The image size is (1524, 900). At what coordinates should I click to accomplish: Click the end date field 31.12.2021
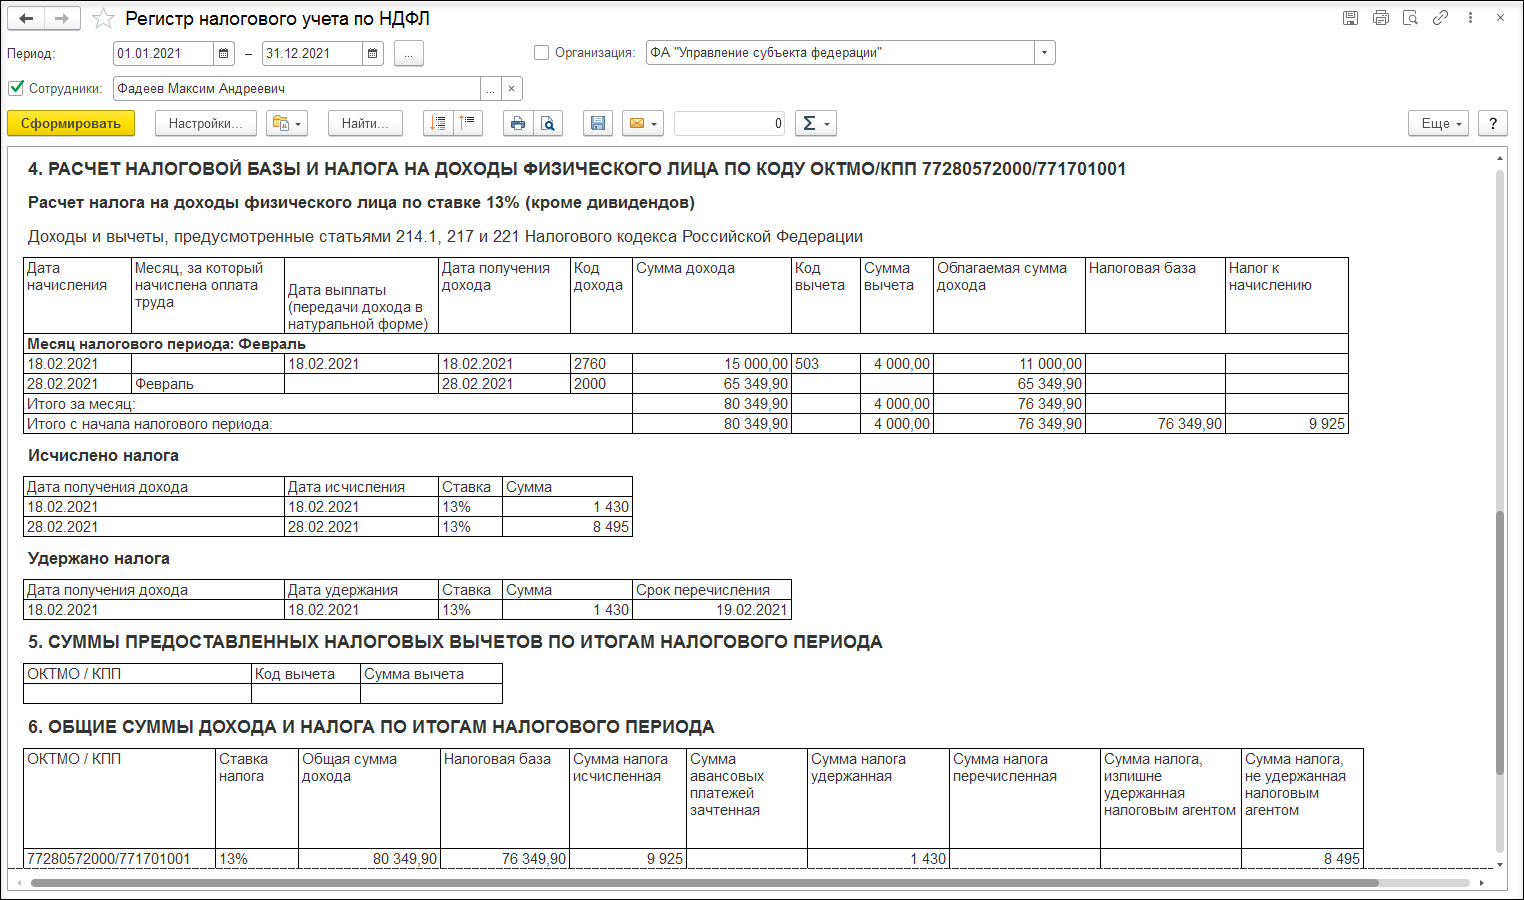pos(311,53)
